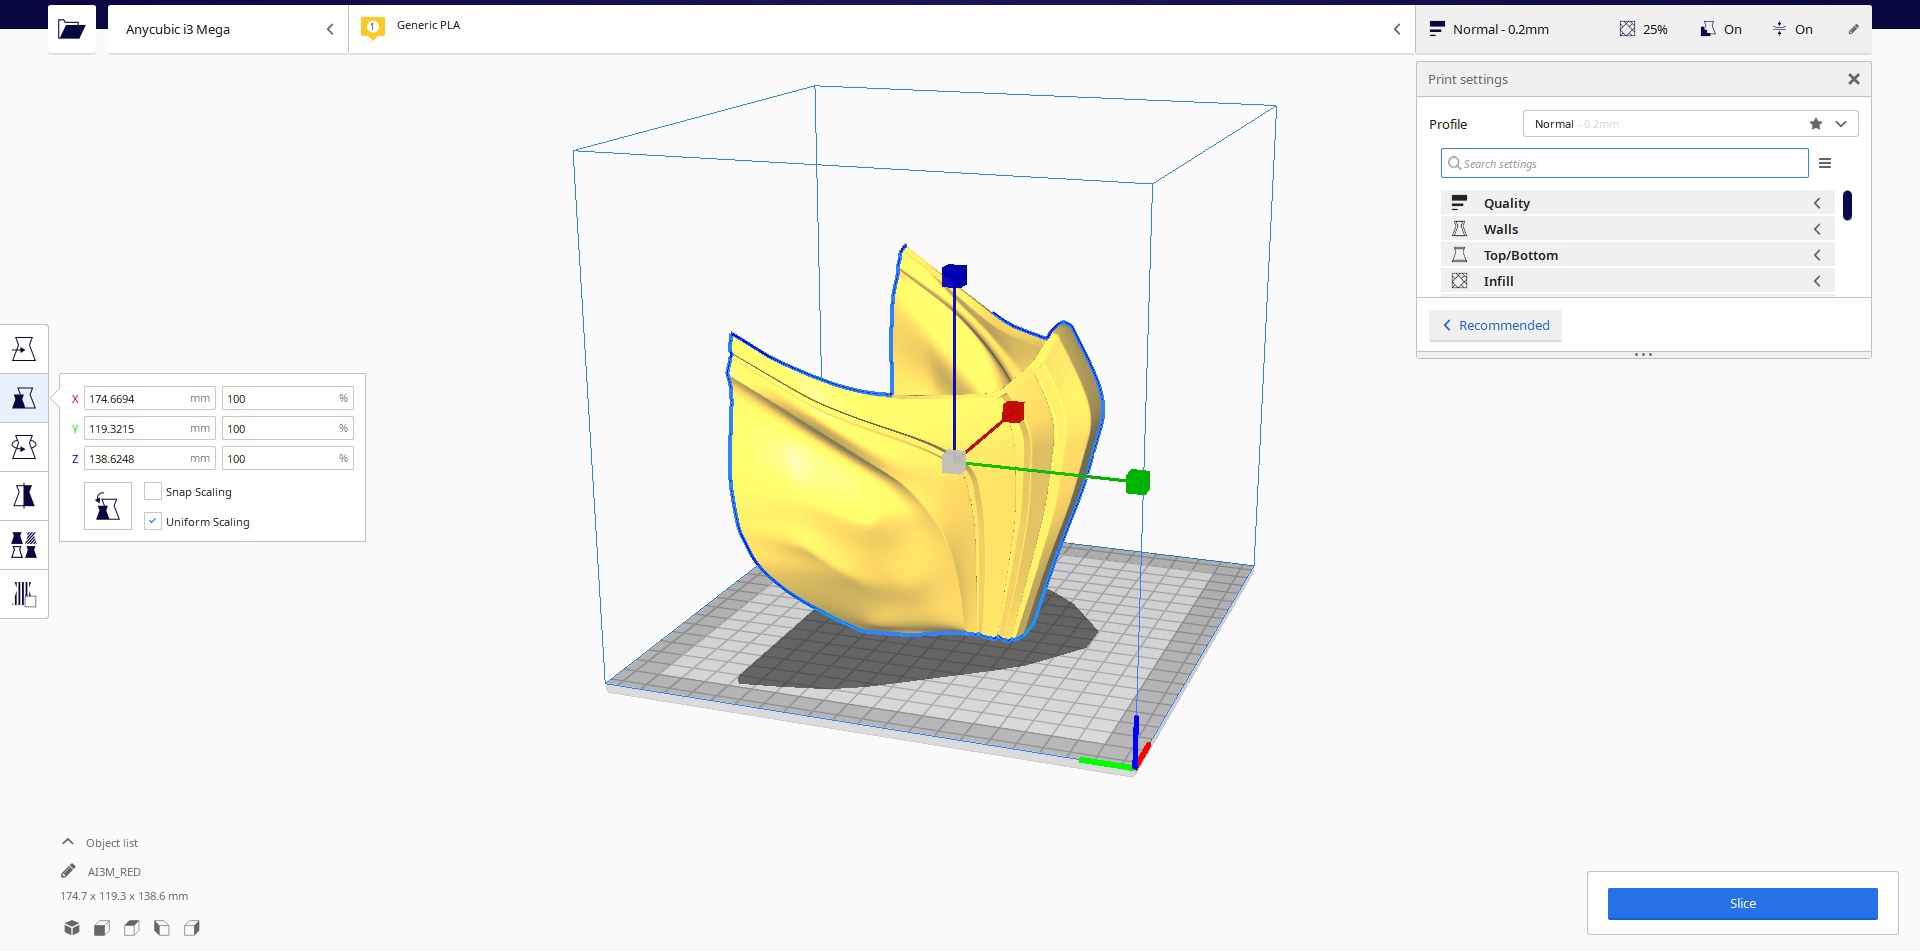This screenshot has width=1920, height=951.
Task: Expand the Top/Bottom settings category
Action: (1637, 255)
